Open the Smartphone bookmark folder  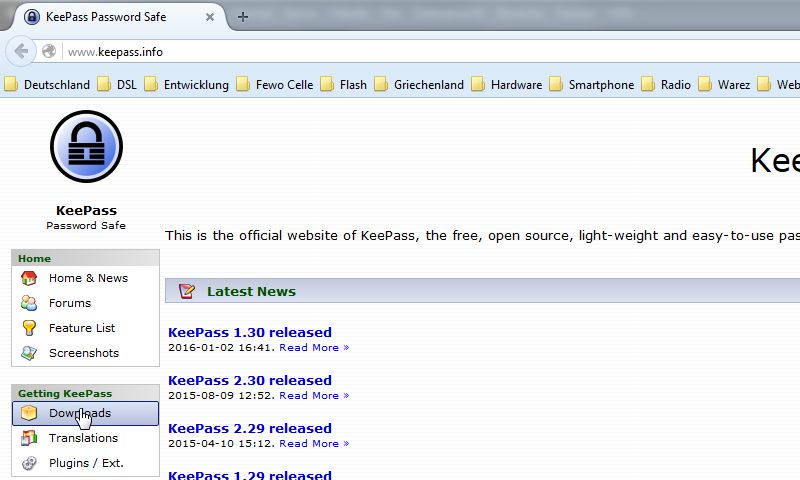coord(592,85)
